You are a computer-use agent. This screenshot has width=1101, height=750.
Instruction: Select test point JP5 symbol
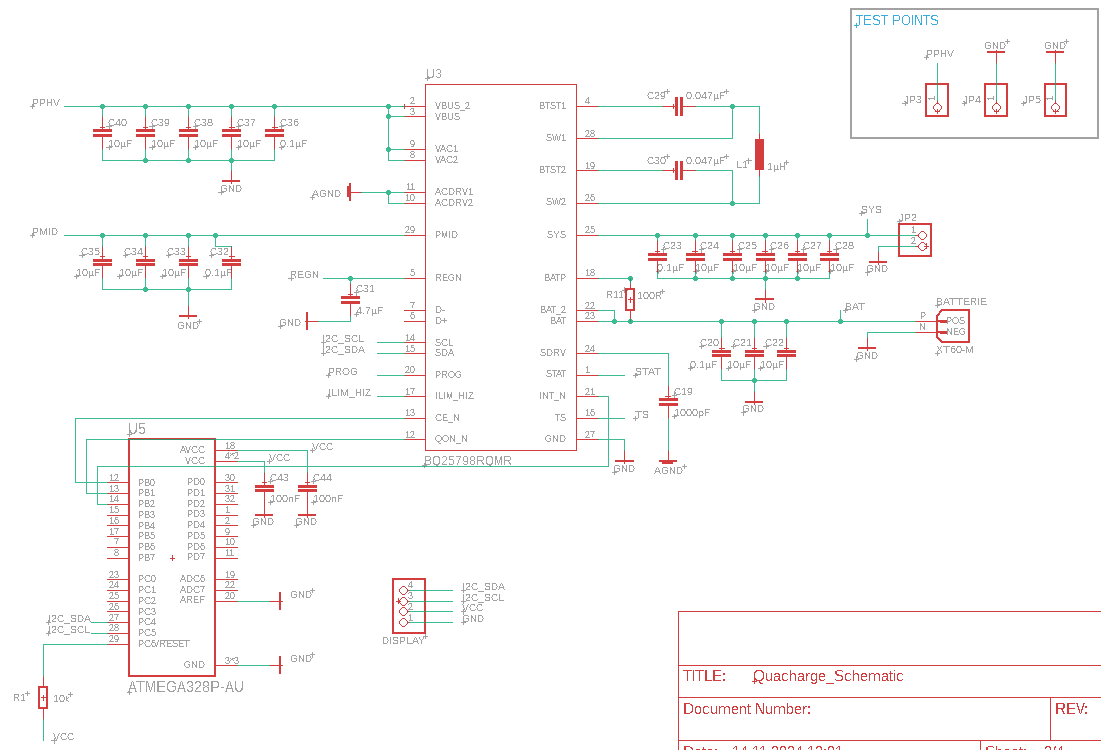click(x=1055, y=100)
